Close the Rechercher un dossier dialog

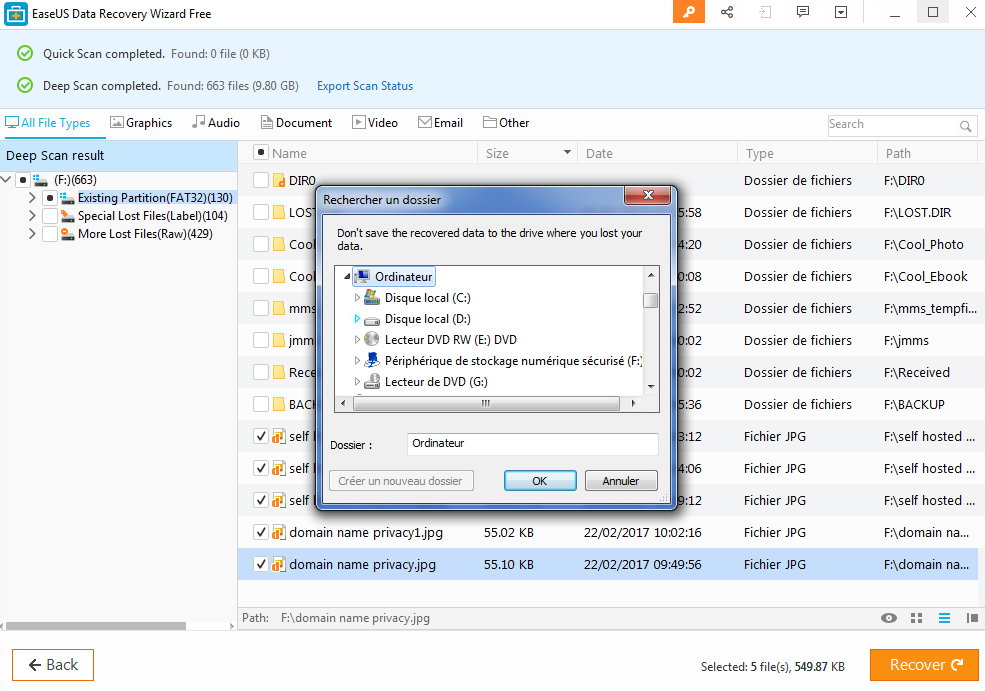point(648,195)
